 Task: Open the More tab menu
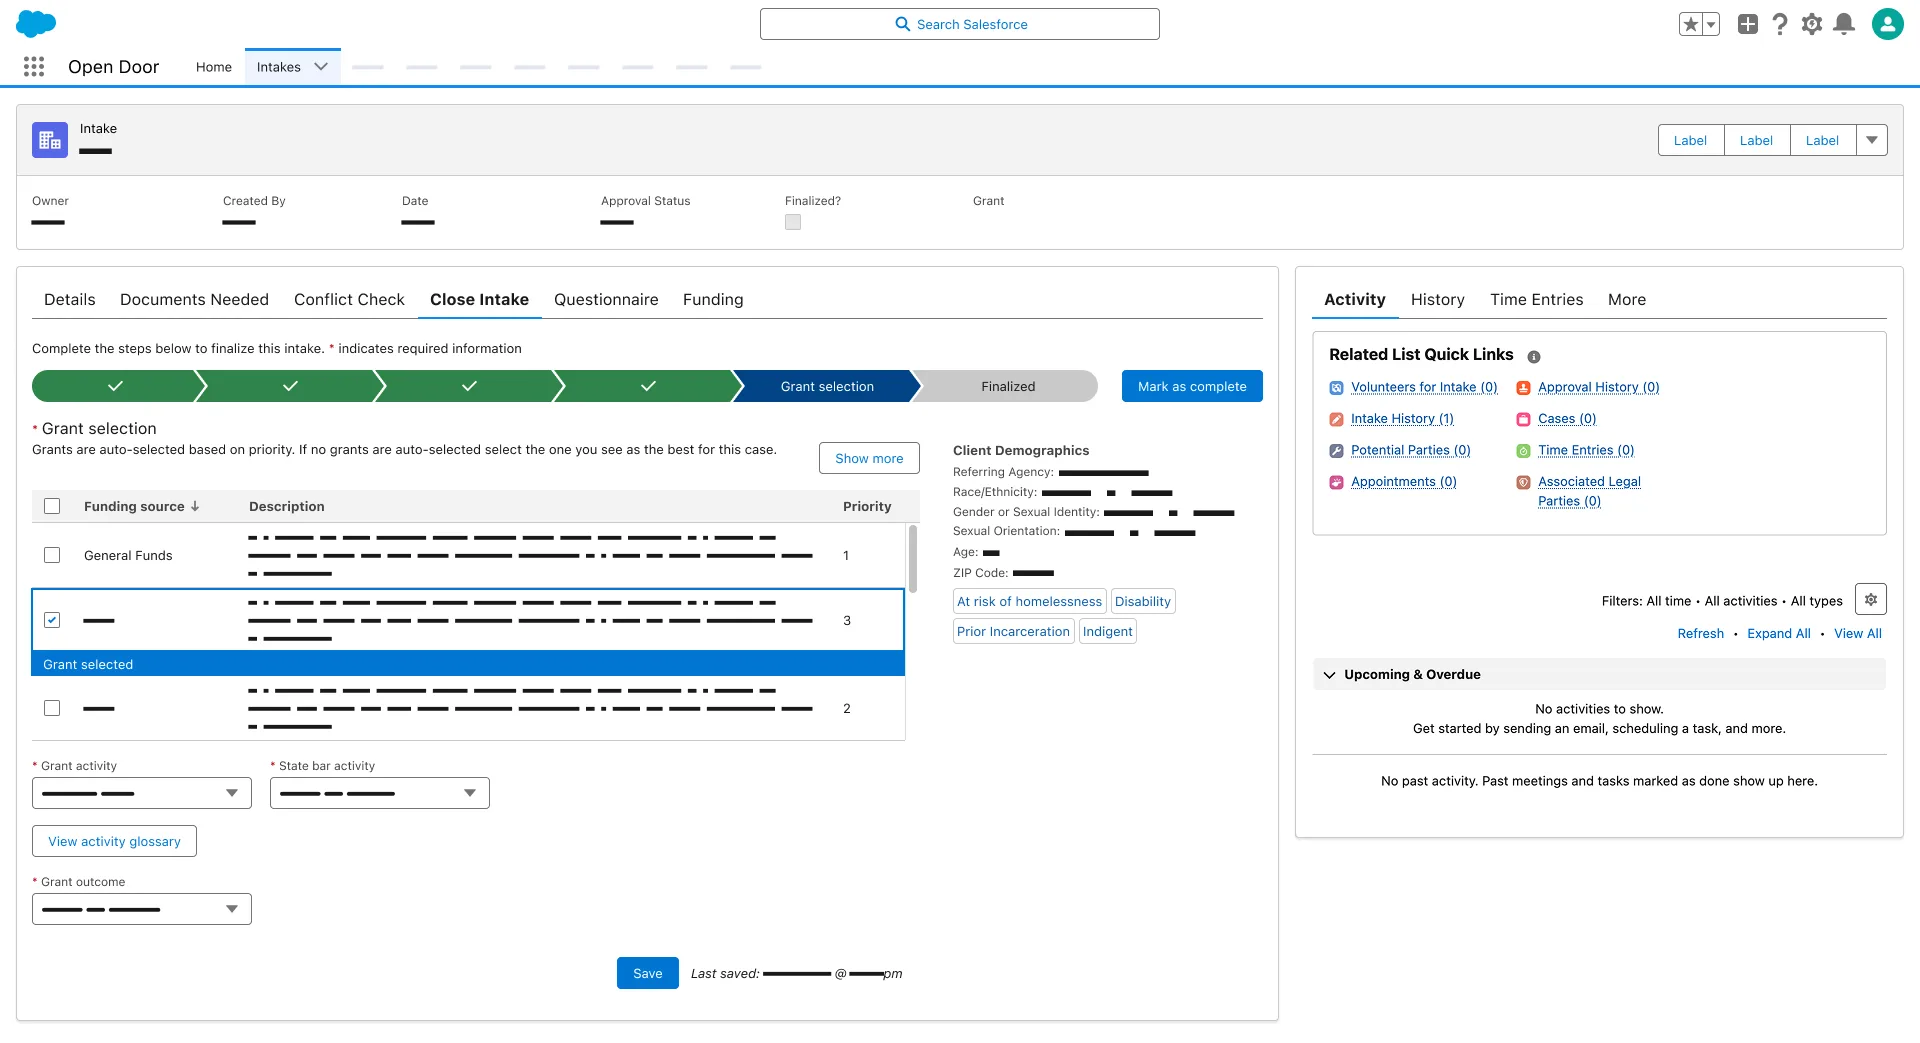click(x=1627, y=299)
